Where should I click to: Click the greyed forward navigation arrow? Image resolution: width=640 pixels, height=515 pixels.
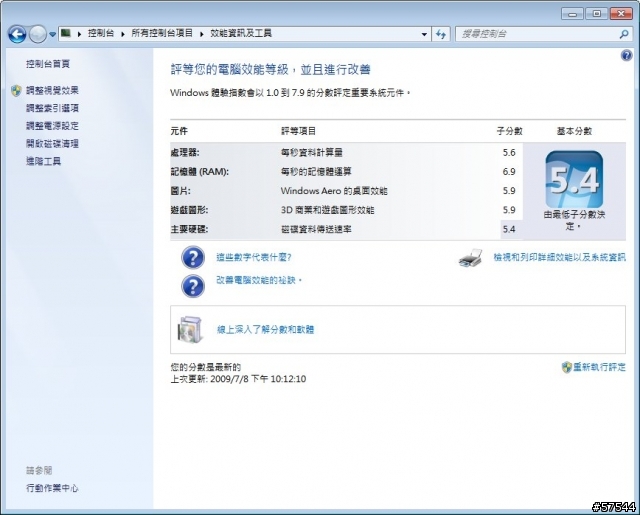(38, 34)
